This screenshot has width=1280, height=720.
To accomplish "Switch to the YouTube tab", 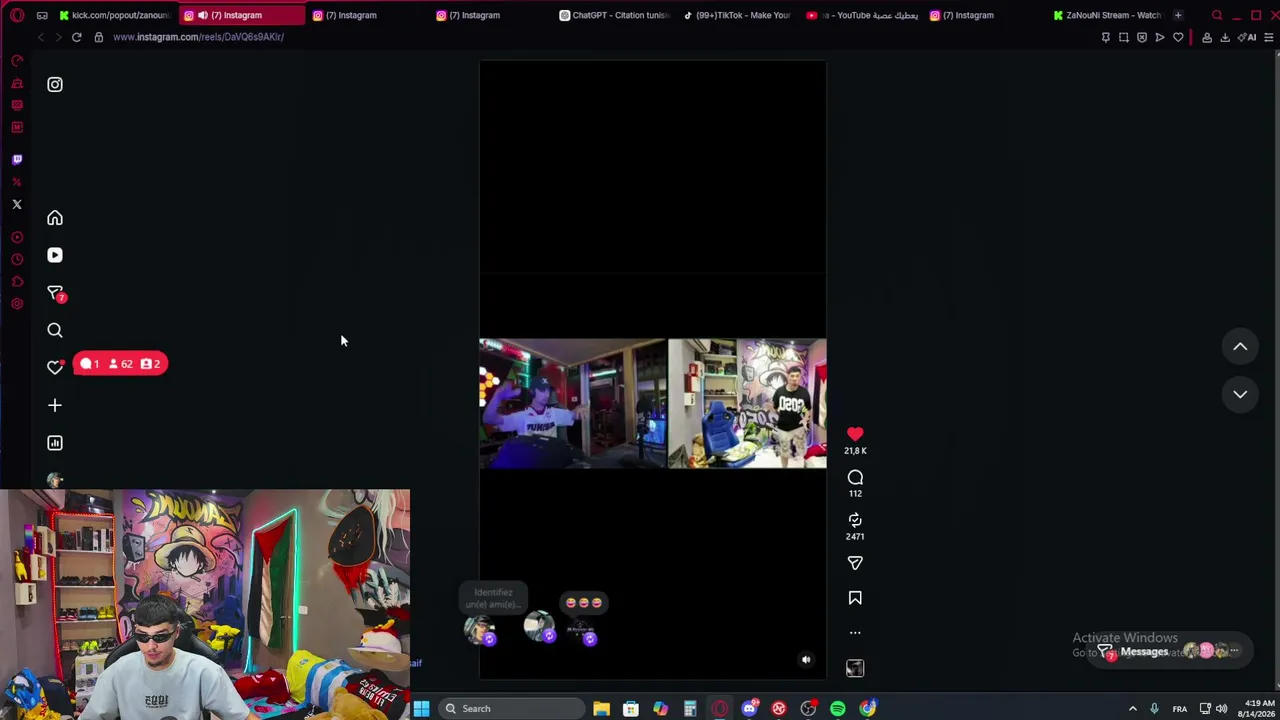I will (x=862, y=15).
